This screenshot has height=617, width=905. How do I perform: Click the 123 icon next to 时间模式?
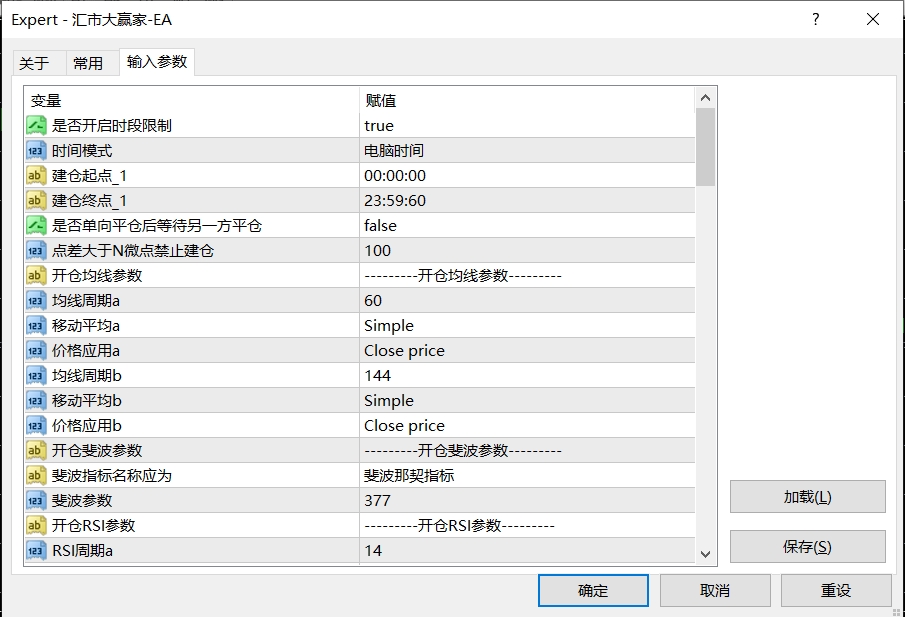(32, 150)
